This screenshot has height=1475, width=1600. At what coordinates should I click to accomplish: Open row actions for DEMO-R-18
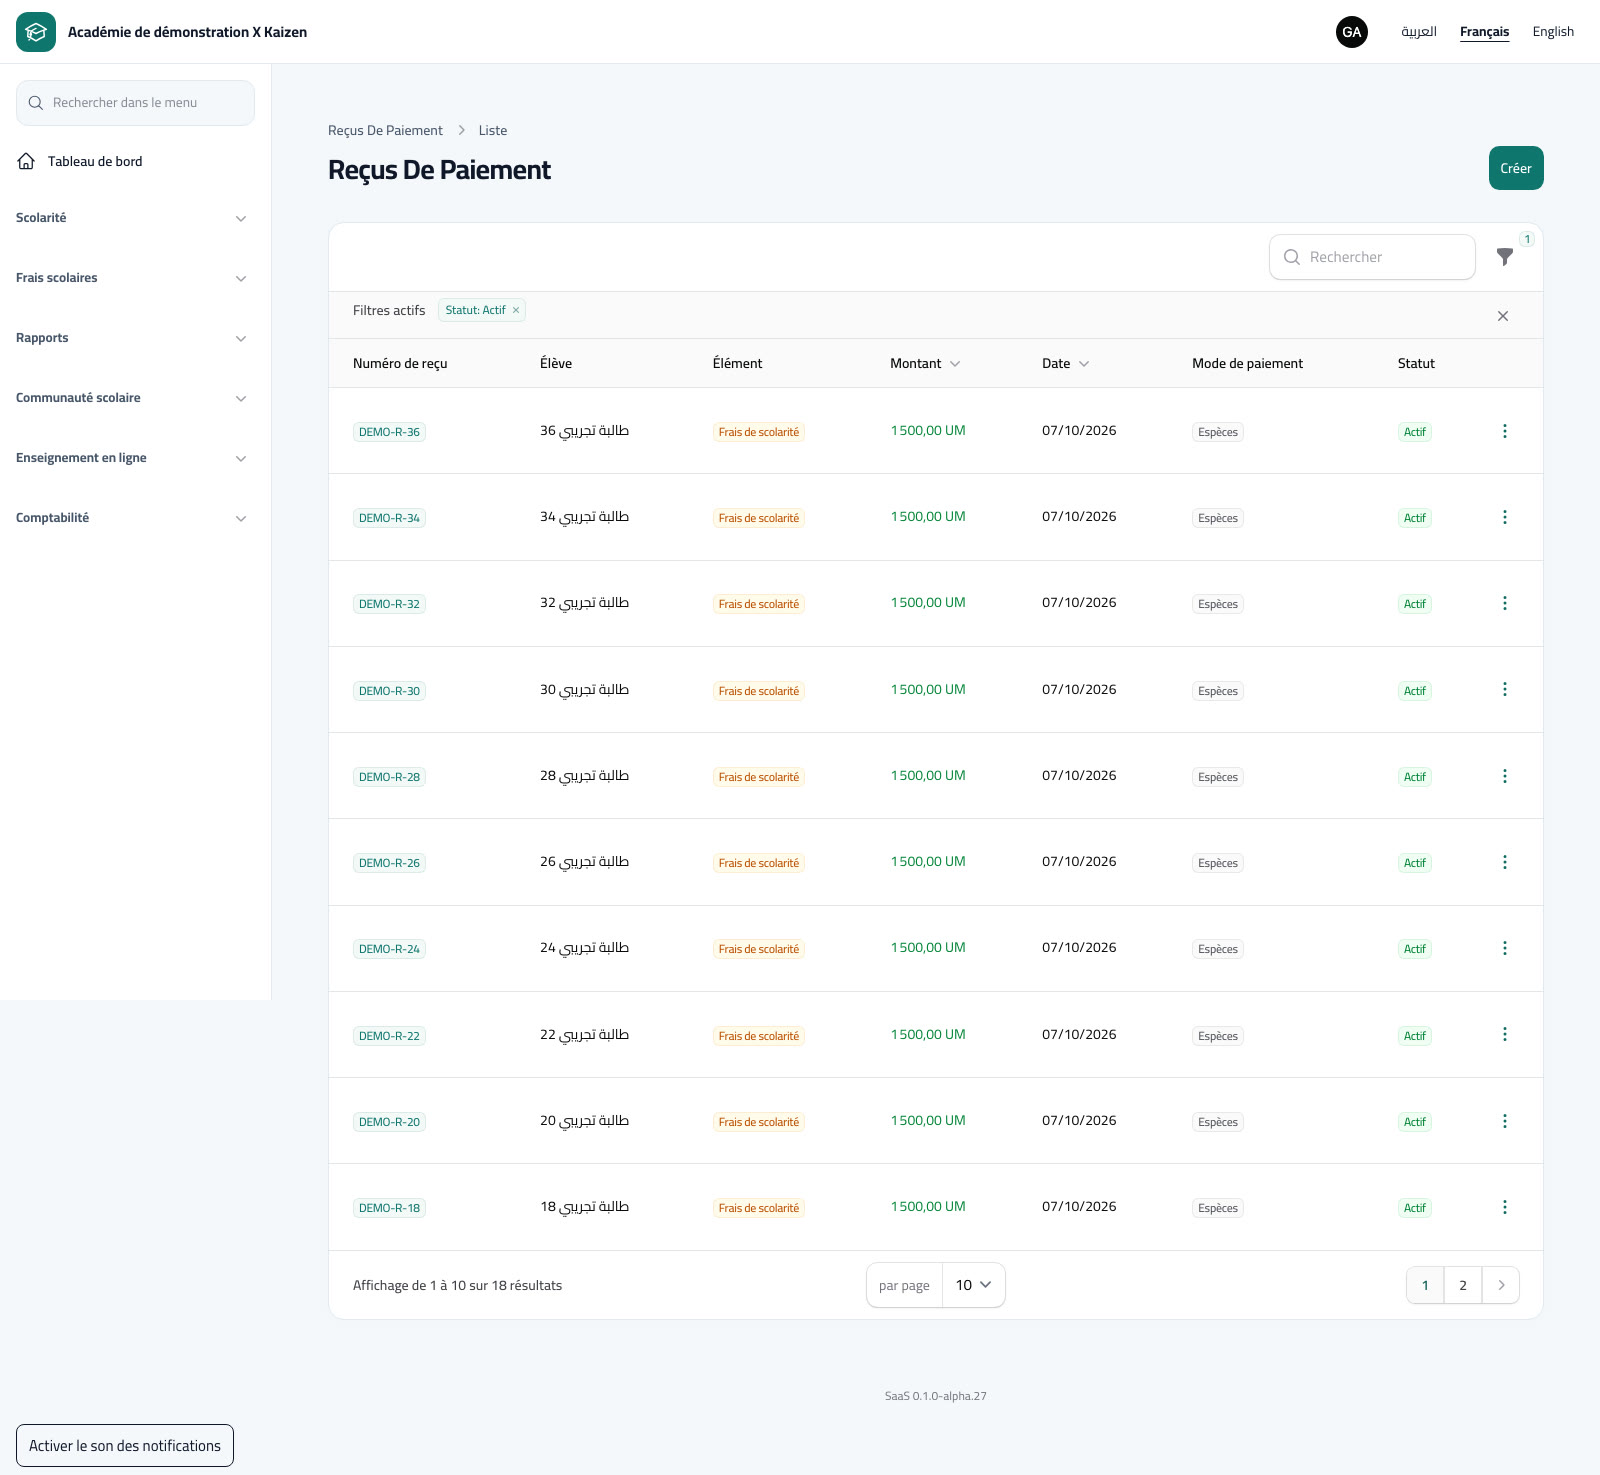1504,1207
